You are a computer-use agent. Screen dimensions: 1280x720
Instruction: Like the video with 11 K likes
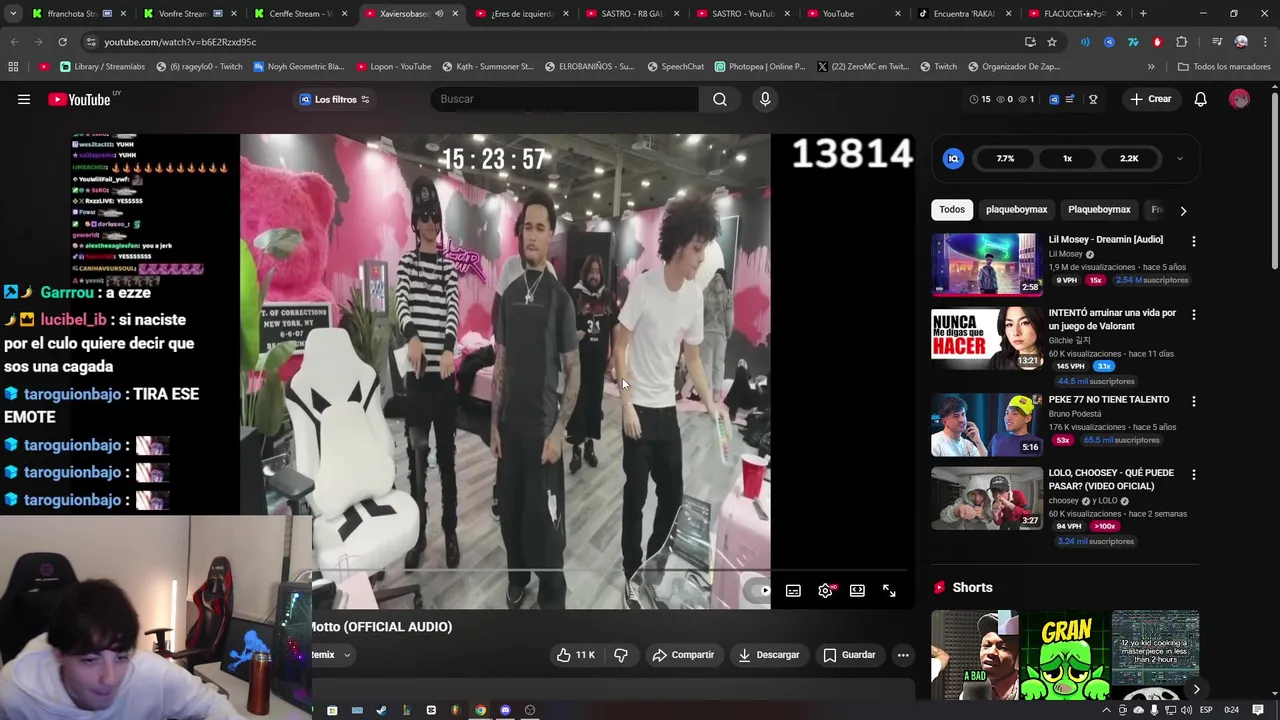pos(575,655)
